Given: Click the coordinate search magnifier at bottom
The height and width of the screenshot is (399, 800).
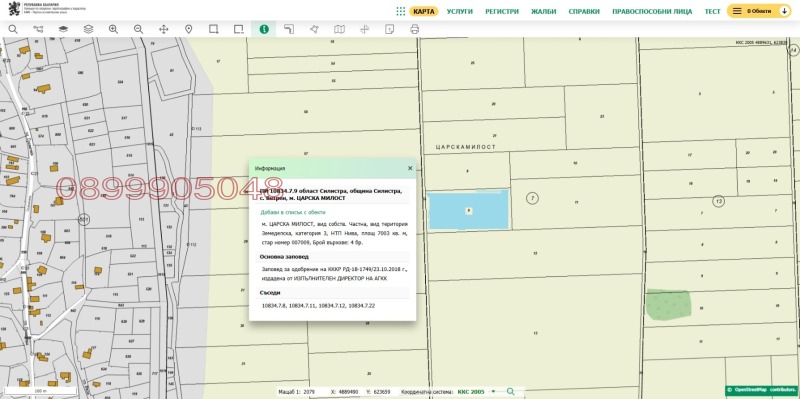Looking at the screenshot, I should (511, 391).
